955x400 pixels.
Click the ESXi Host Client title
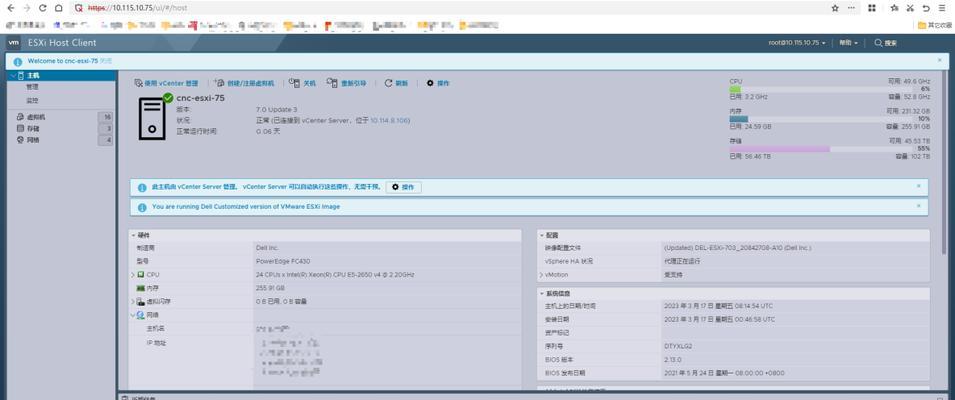[x=62, y=43]
